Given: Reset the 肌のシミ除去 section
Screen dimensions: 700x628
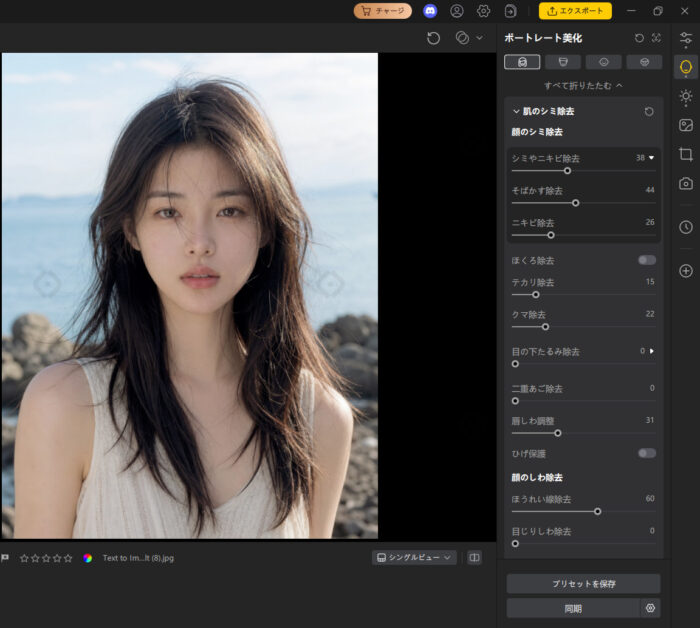Looking at the screenshot, I should [x=649, y=112].
